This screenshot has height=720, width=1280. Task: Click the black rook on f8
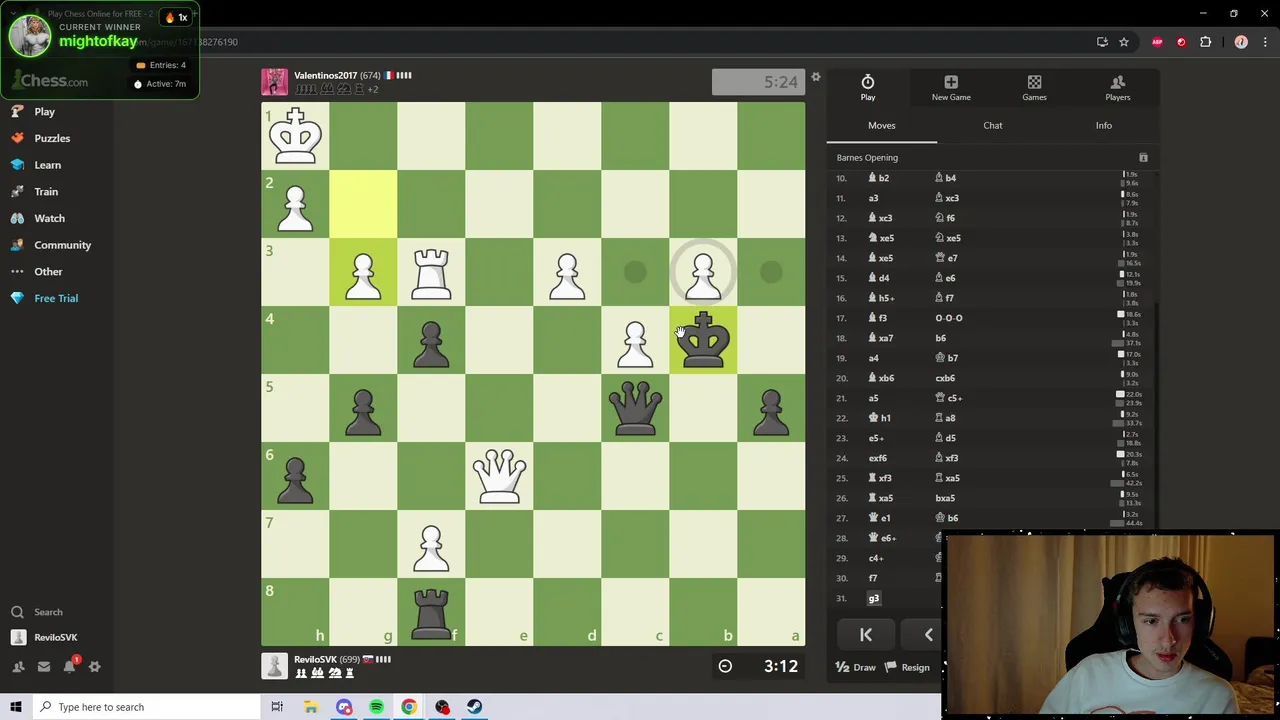tap(431, 612)
